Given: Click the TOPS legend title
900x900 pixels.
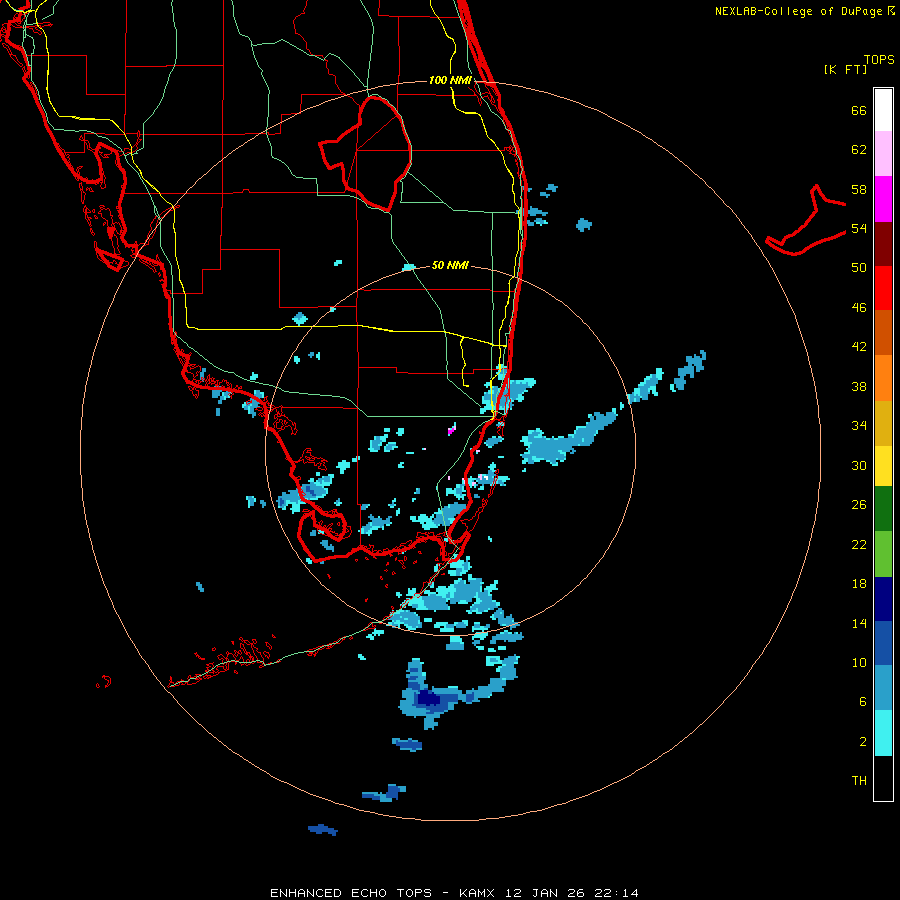Looking at the screenshot, I should [879, 59].
